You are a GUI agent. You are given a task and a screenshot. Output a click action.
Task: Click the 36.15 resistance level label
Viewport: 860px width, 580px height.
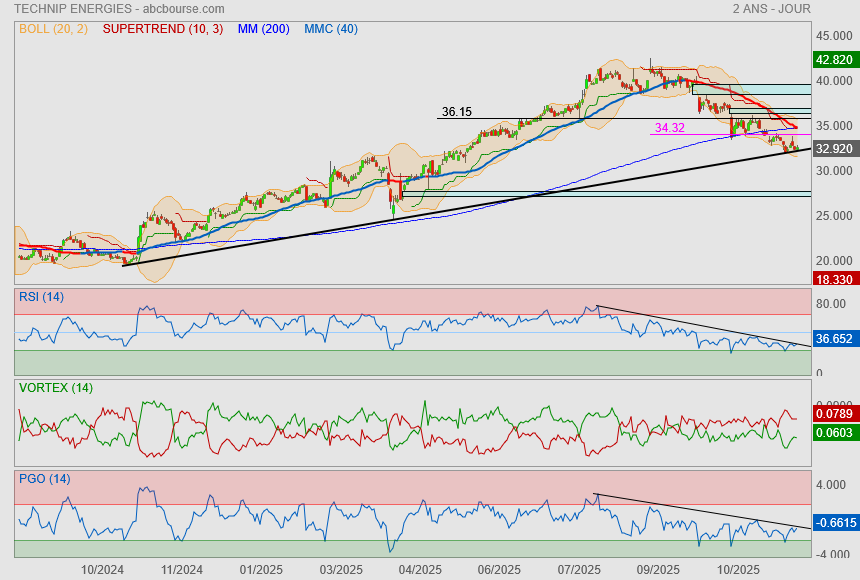[x=457, y=112]
